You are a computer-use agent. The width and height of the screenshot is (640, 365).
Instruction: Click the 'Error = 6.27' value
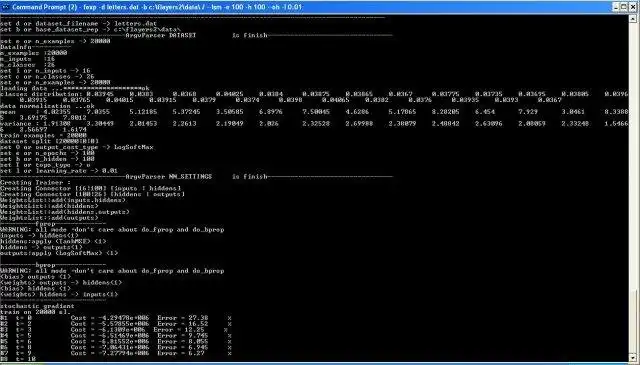tap(181, 353)
